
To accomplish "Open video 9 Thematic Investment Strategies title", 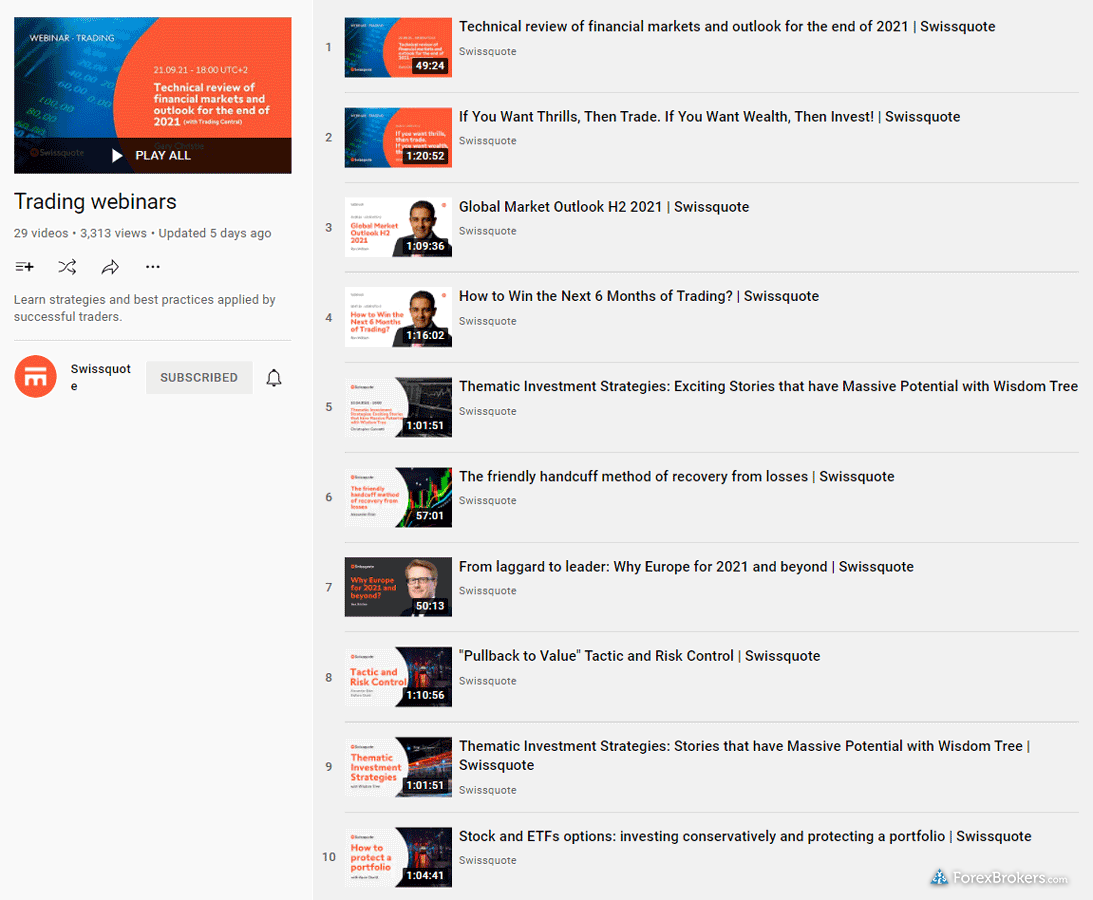I will click(x=744, y=756).
